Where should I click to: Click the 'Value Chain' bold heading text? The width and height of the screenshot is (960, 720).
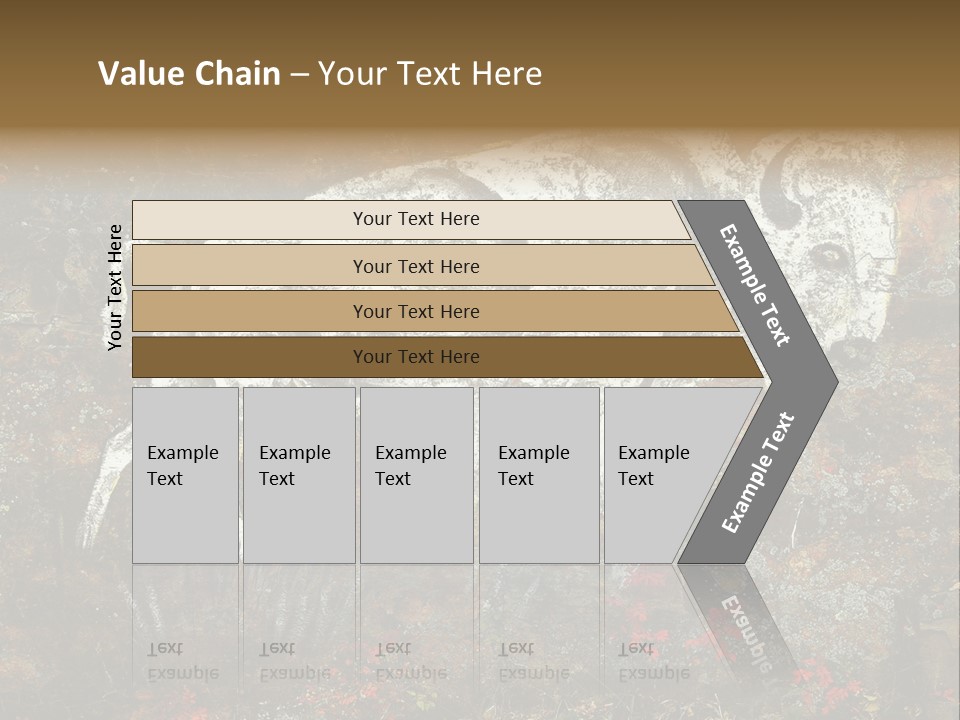pyautogui.click(x=189, y=73)
